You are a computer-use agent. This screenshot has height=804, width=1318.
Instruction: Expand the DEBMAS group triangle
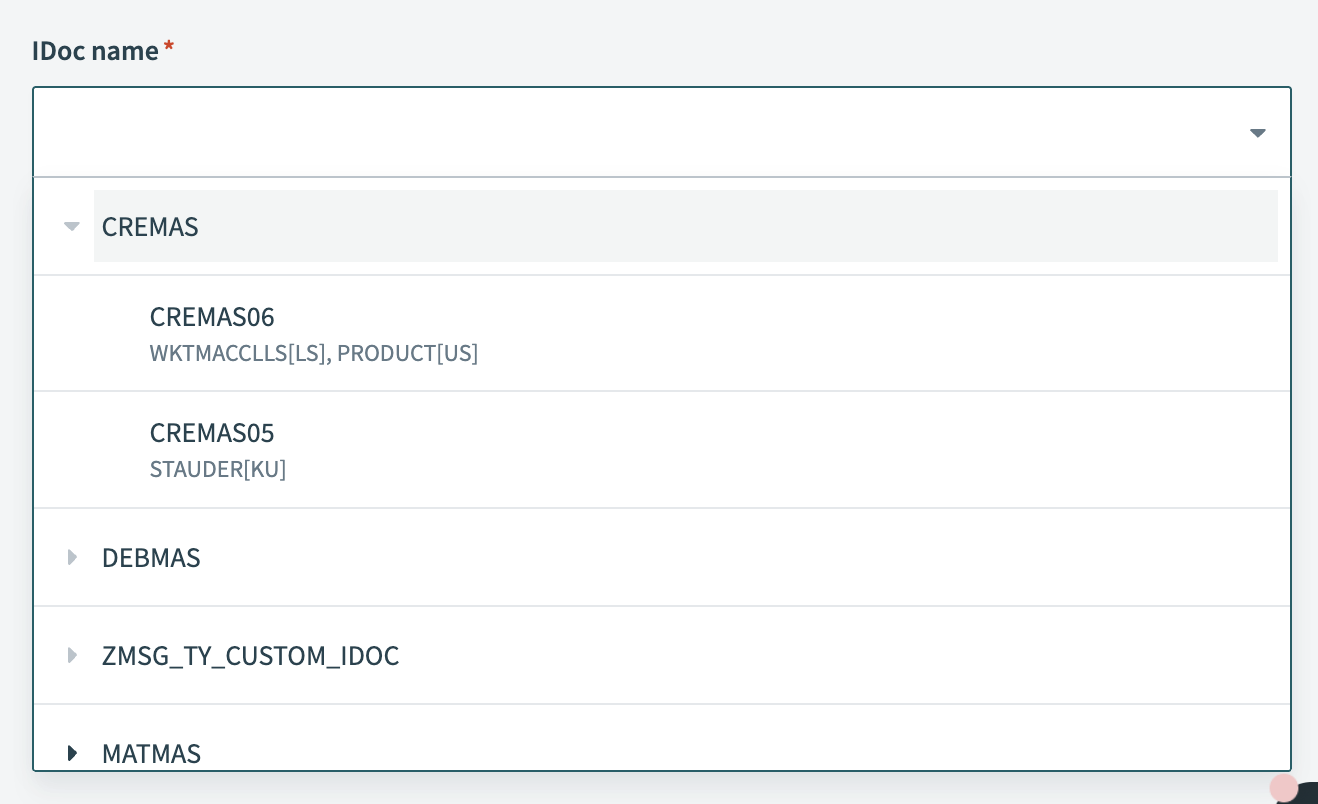click(72, 558)
